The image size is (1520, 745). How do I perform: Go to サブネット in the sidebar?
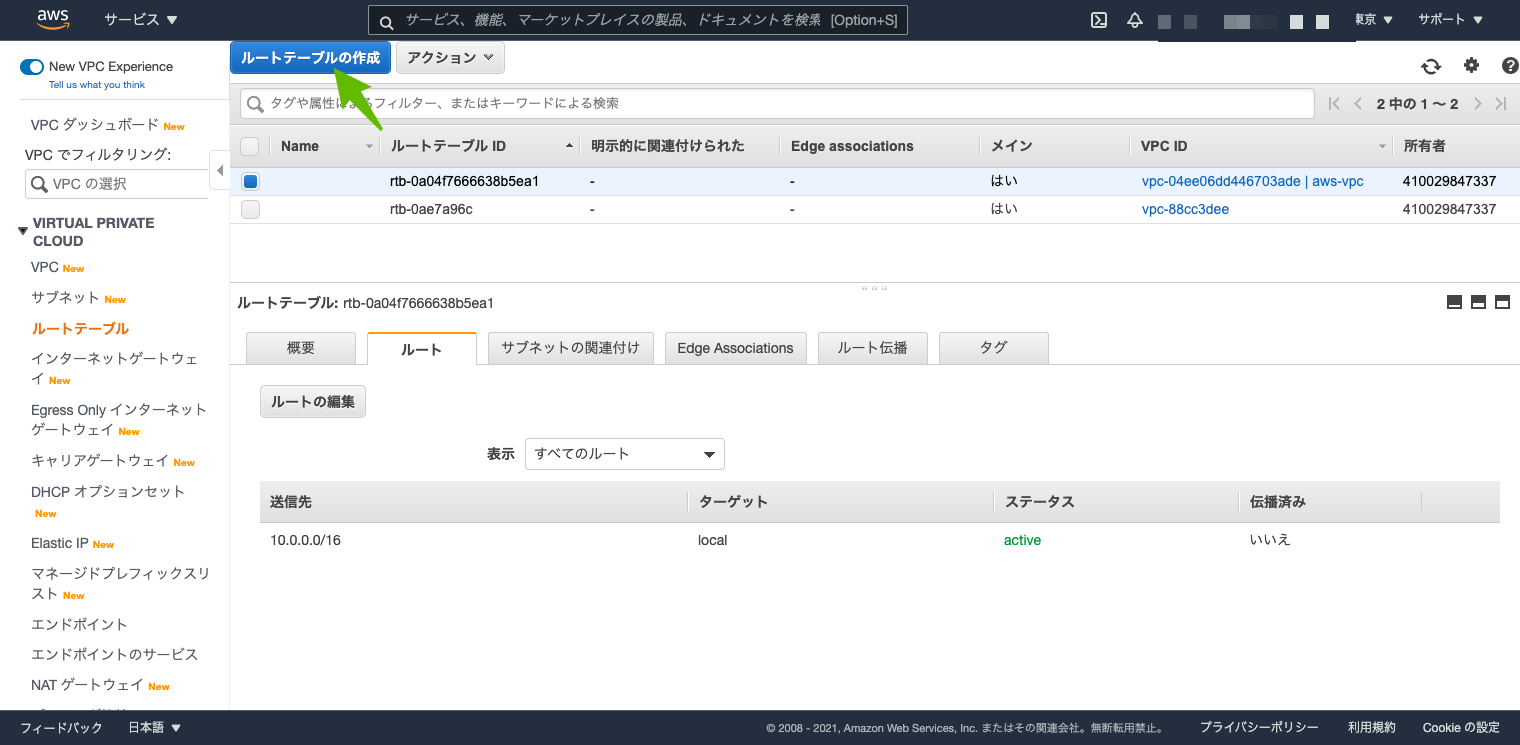pyautogui.click(x=65, y=298)
